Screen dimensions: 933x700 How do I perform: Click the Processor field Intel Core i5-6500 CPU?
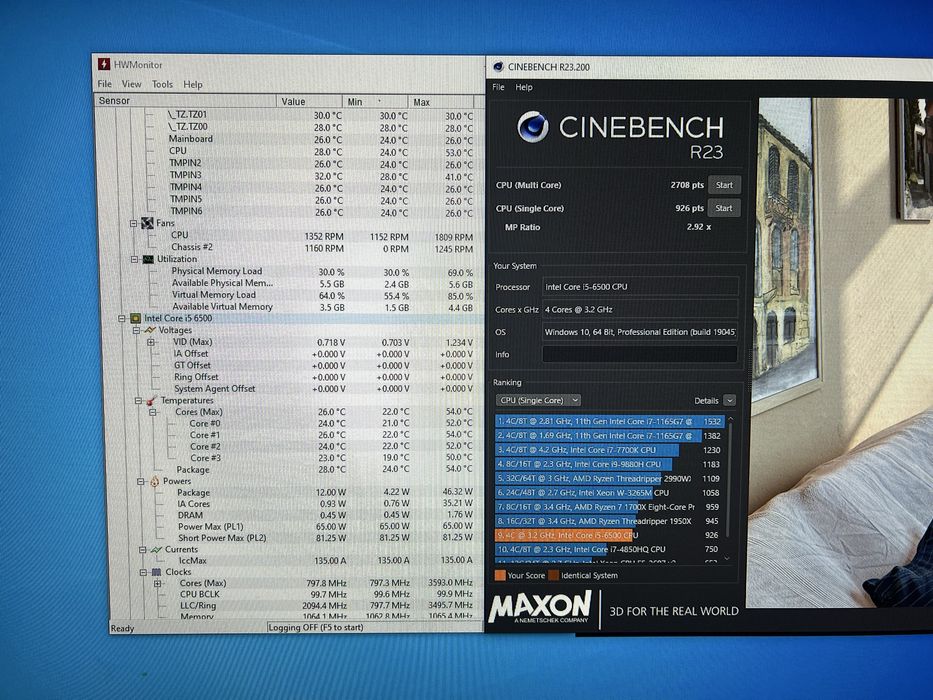(x=640, y=286)
